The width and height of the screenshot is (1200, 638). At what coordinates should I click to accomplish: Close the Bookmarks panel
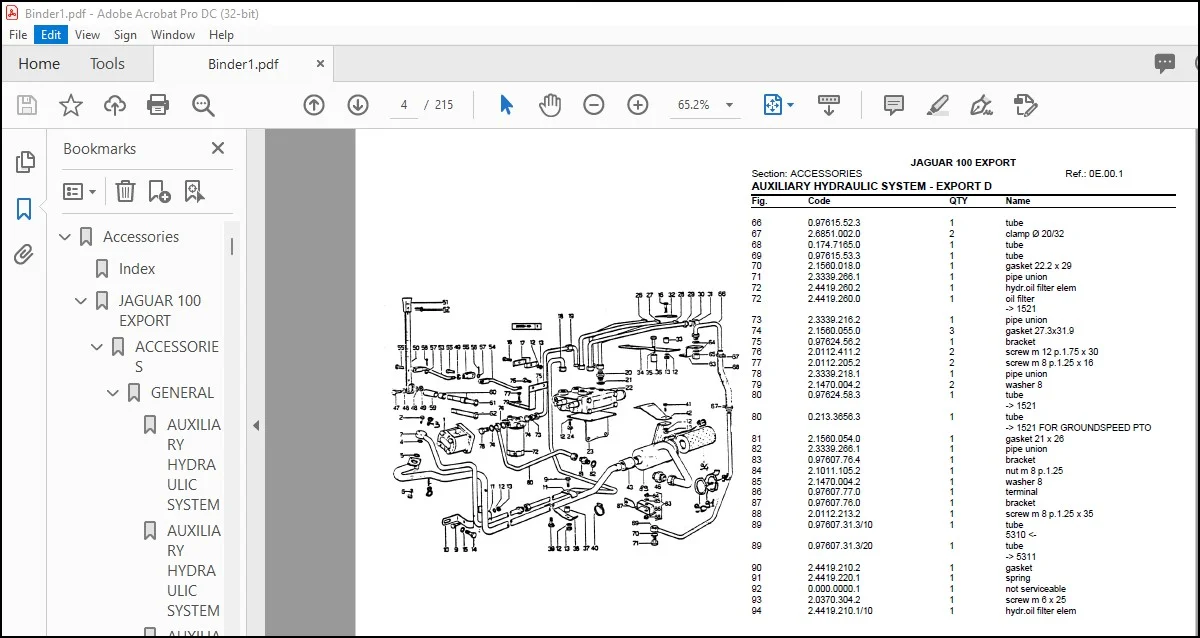click(x=218, y=148)
